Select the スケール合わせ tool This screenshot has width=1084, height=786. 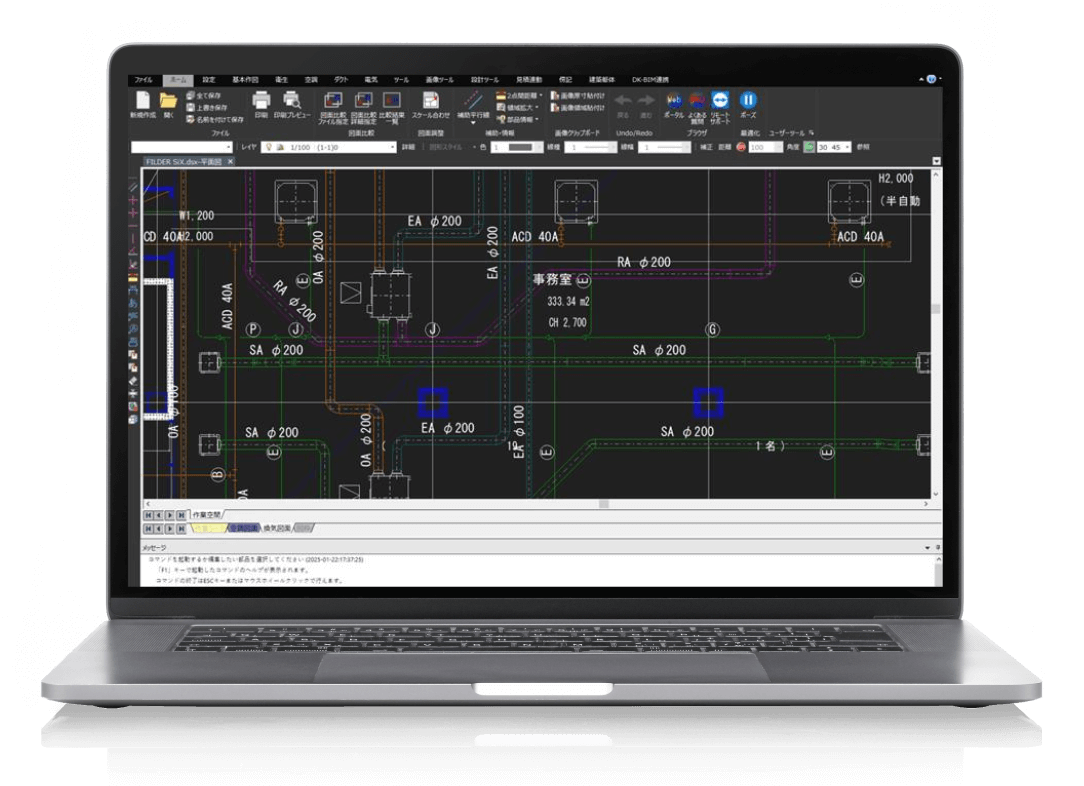[430, 103]
